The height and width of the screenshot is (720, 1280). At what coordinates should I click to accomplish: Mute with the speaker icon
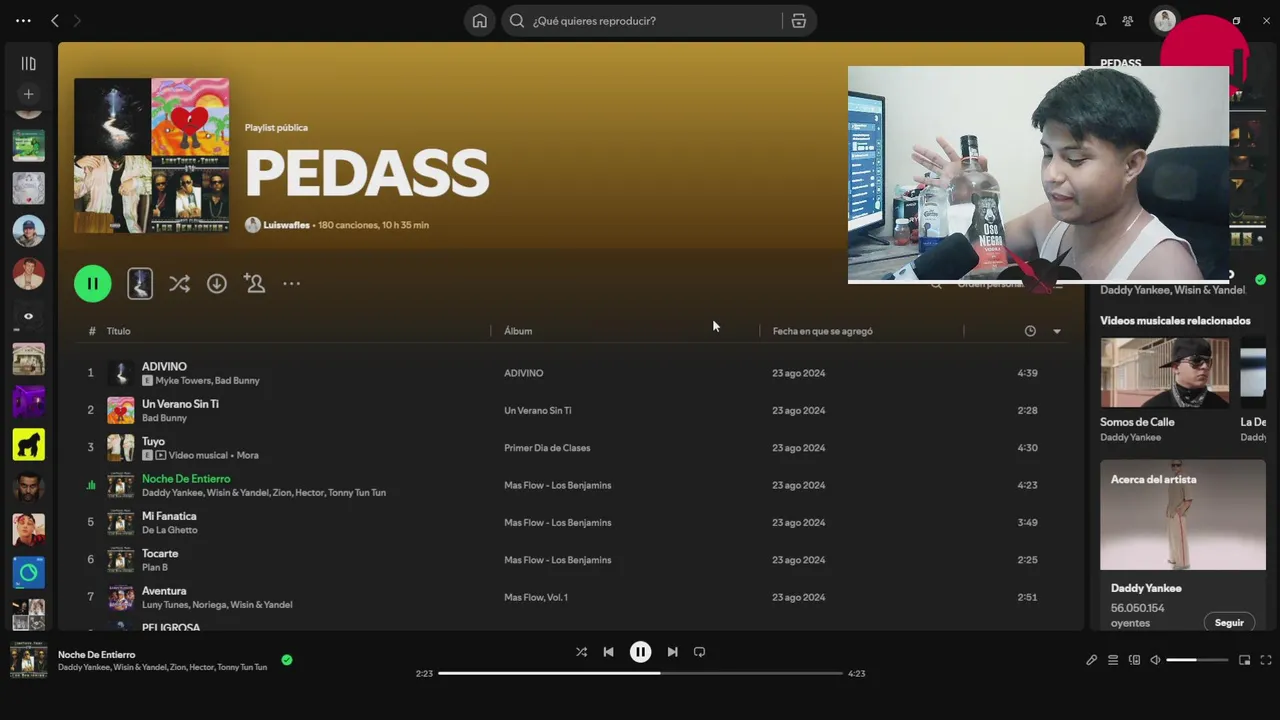coord(1155,660)
